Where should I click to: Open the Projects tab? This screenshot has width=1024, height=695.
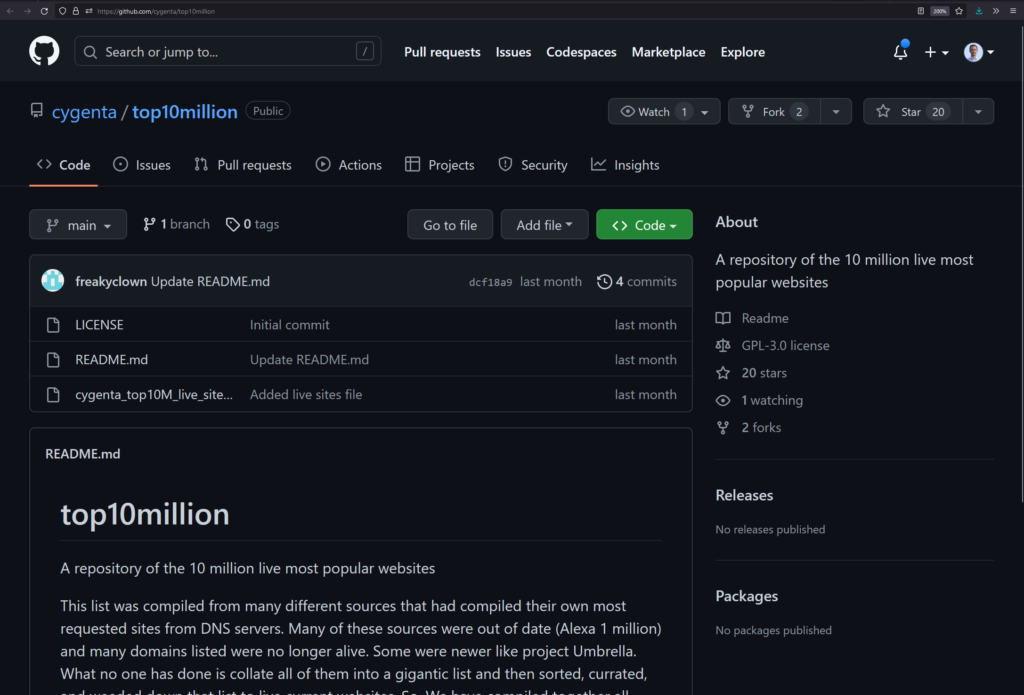[440, 165]
